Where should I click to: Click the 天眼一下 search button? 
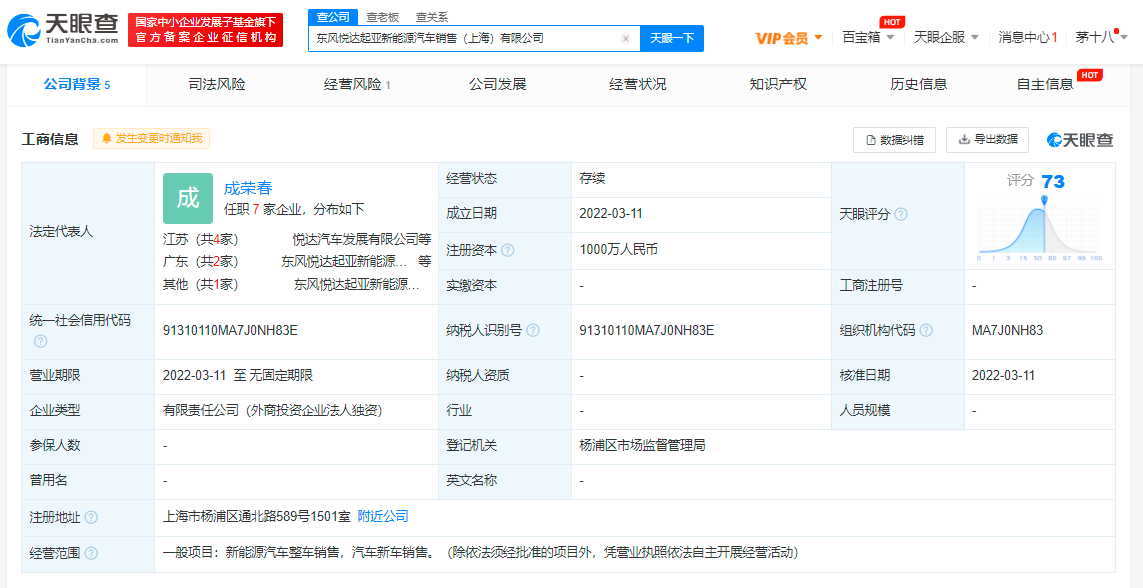point(674,37)
